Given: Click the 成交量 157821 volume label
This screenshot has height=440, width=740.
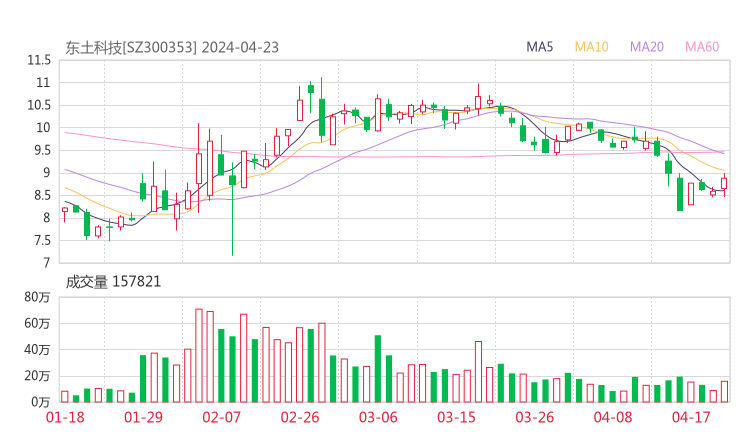Looking at the screenshot, I should click(x=113, y=282).
